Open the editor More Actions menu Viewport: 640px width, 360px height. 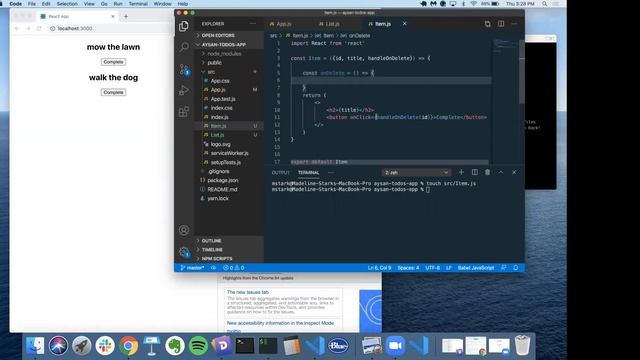[x=514, y=24]
